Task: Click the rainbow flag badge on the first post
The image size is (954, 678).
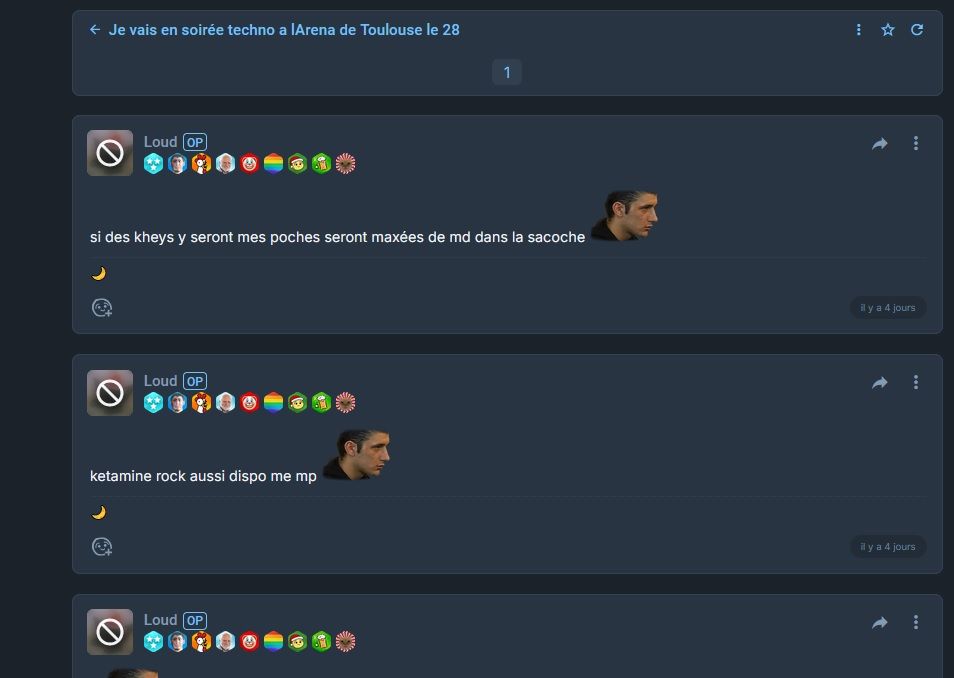Action: point(273,163)
